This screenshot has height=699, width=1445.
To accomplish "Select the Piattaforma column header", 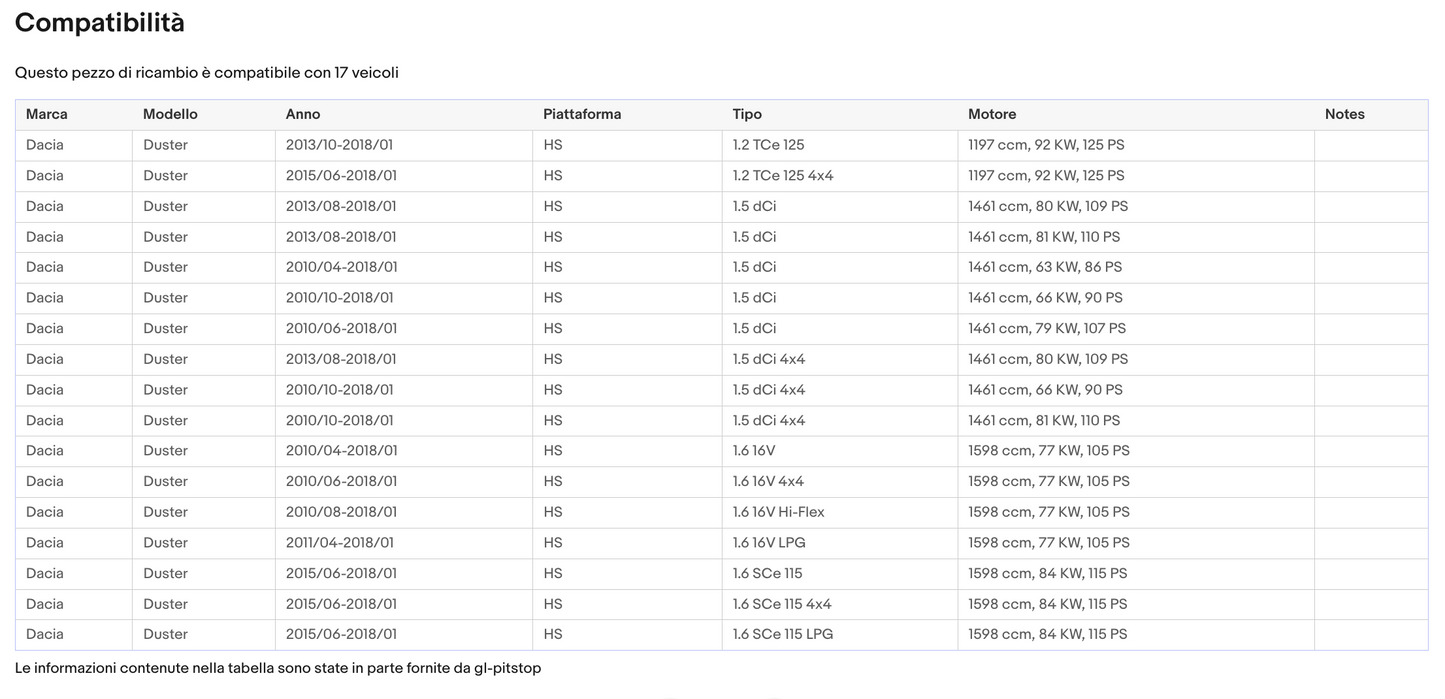I will pos(582,114).
